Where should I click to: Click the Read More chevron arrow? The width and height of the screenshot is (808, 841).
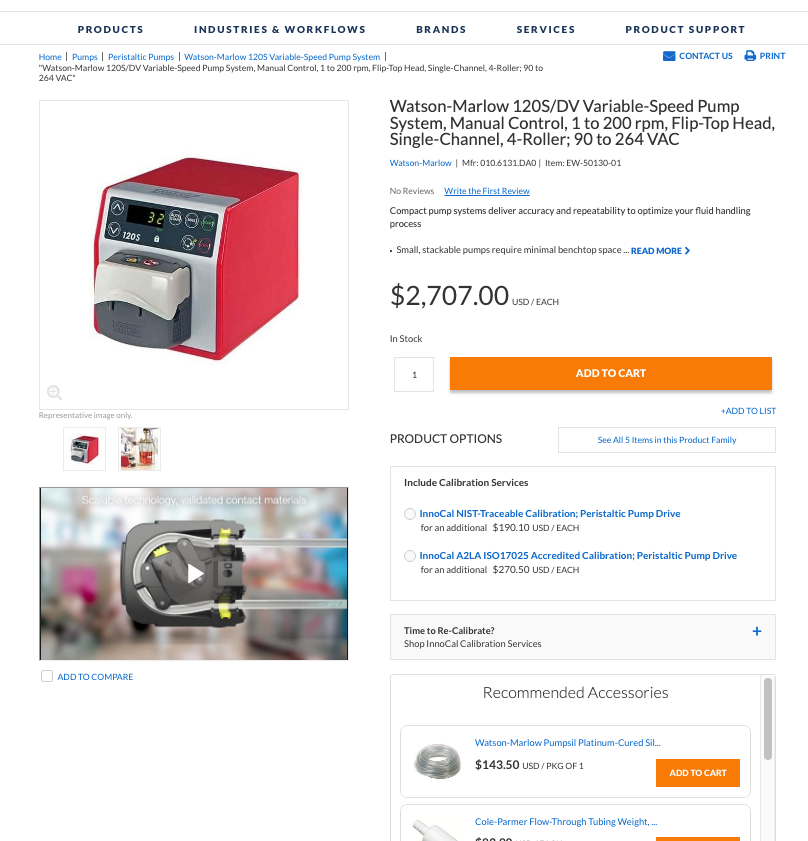point(687,250)
